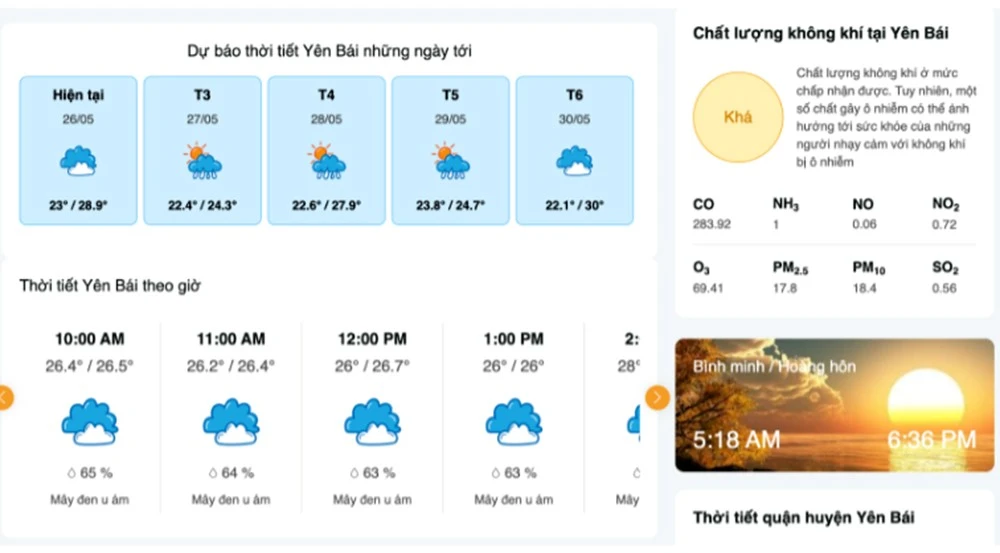Image resolution: width=1000 pixels, height=553 pixels.
Task: Click the CO value 283.92
Action: [x=712, y=224]
